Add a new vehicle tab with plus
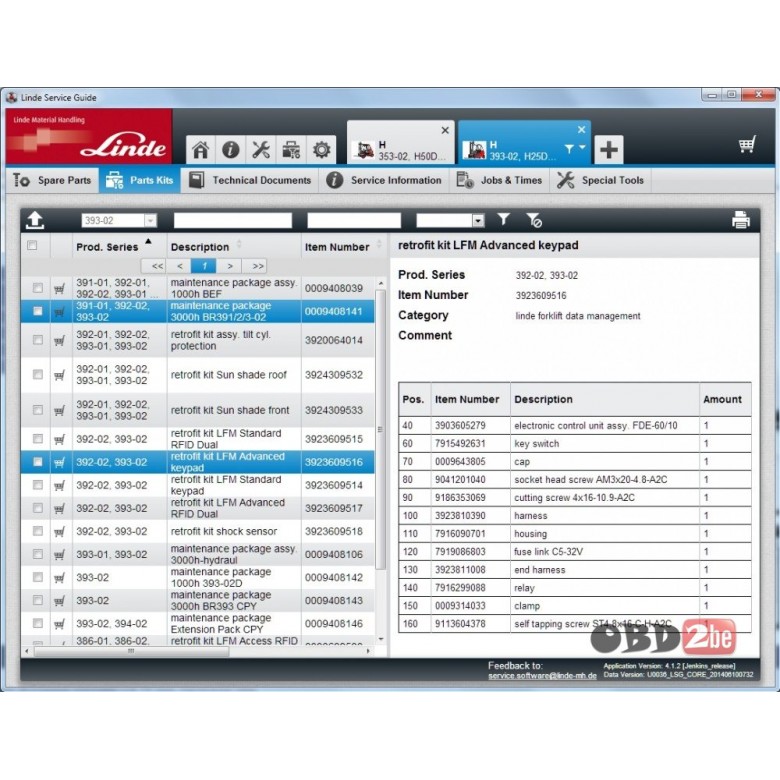The width and height of the screenshot is (780, 780). [x=609, y=149]
